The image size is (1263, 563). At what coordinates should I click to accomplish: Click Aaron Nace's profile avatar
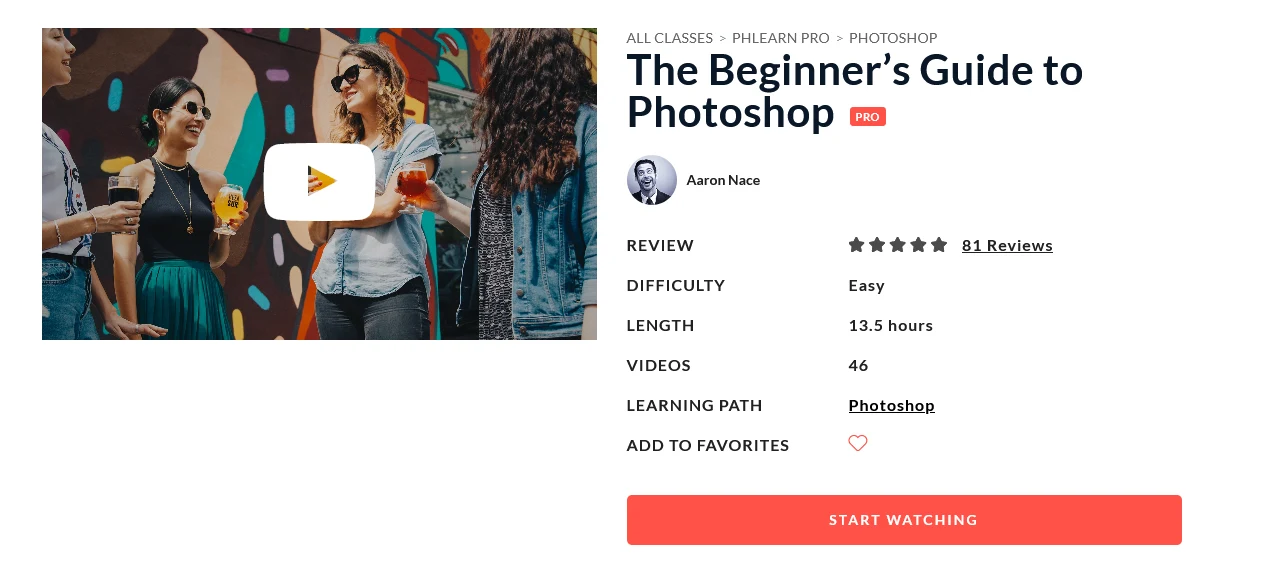click(x=652, y=180)
